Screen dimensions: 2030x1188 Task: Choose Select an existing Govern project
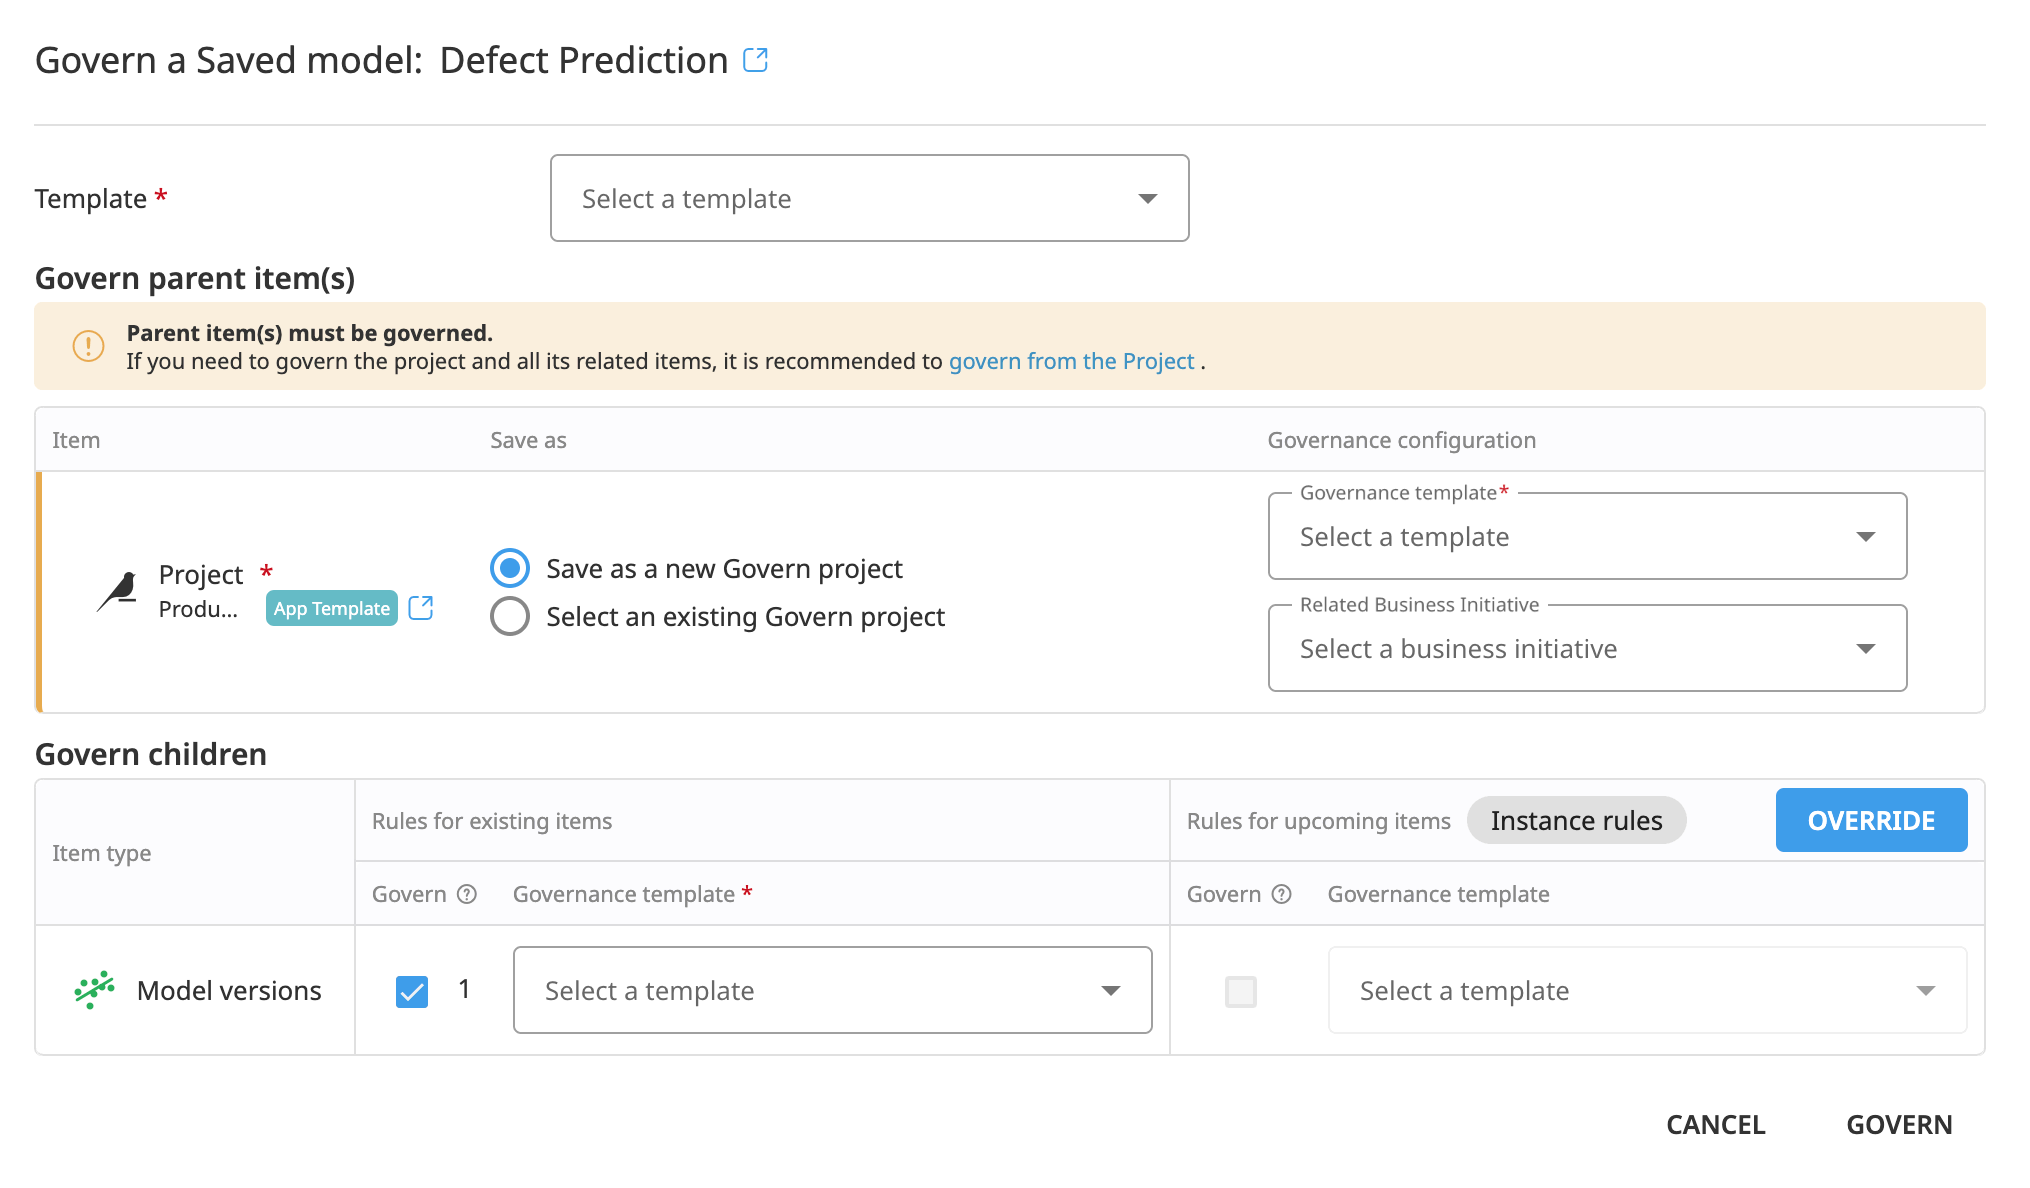click(510, 616)
